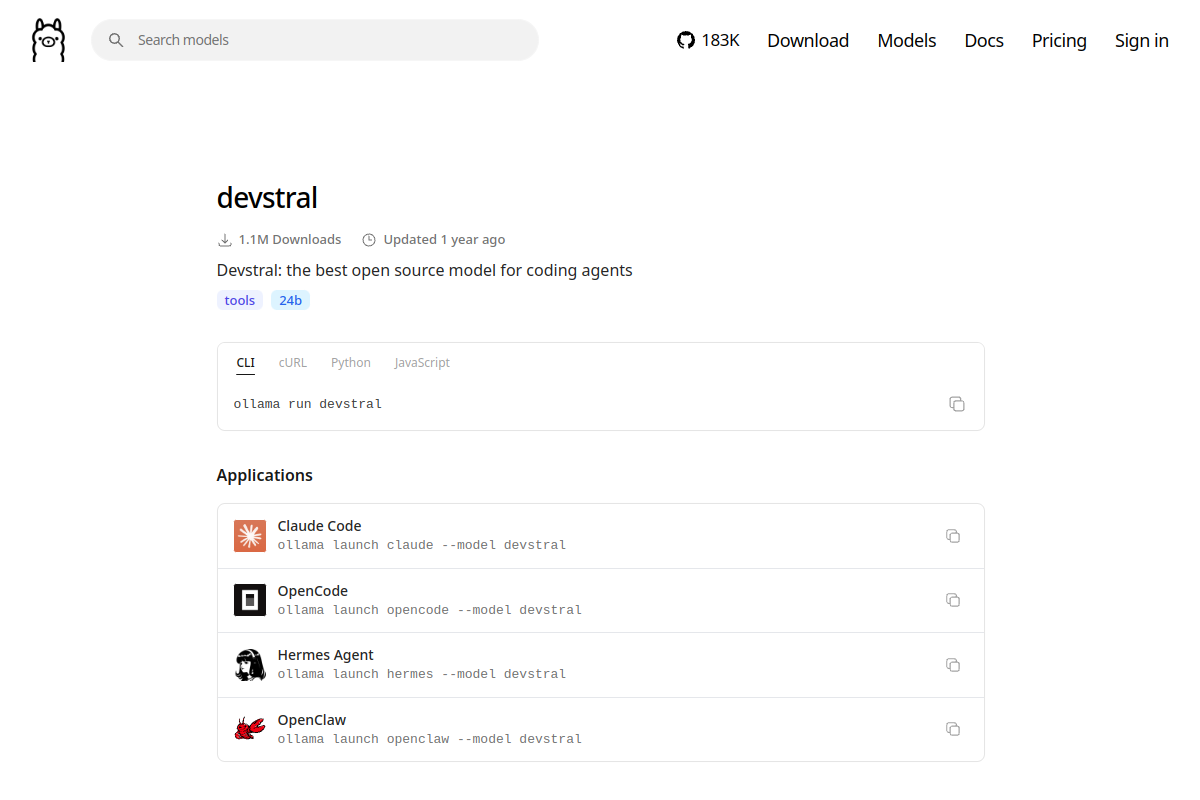Click the OpenCode app icon

coord(250,600)
